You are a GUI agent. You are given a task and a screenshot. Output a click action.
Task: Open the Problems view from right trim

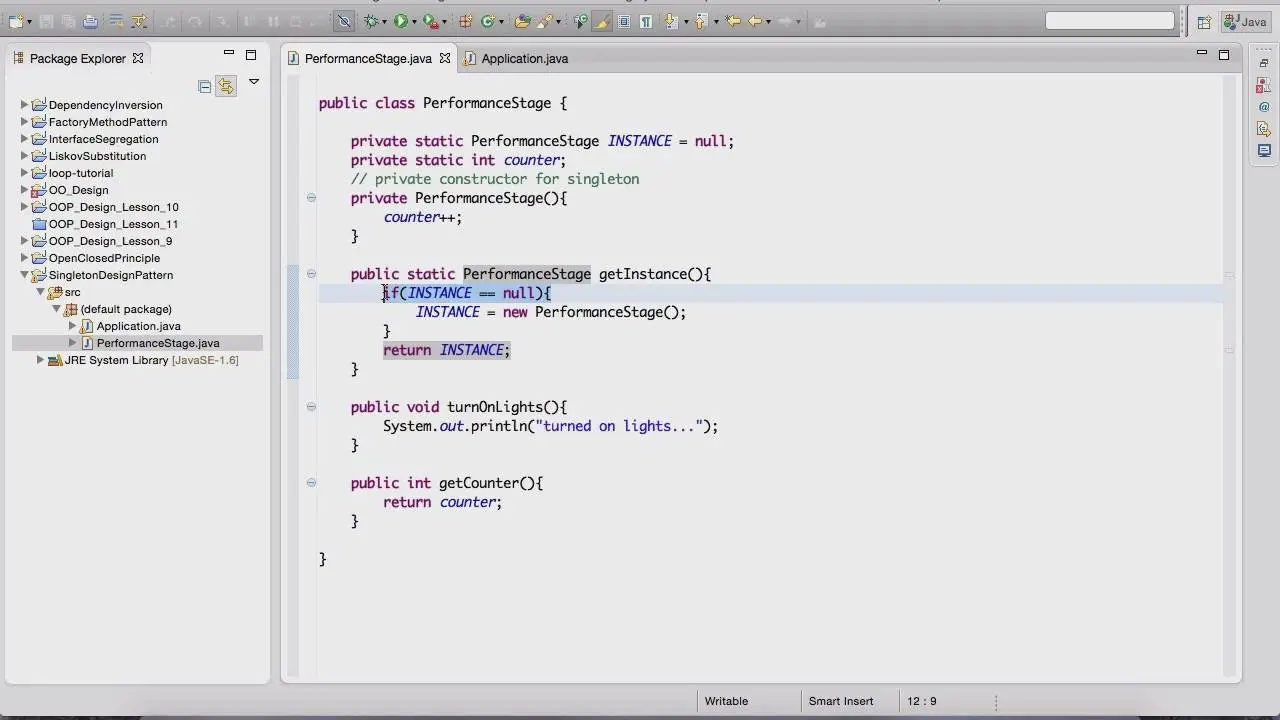point(1264,85)
